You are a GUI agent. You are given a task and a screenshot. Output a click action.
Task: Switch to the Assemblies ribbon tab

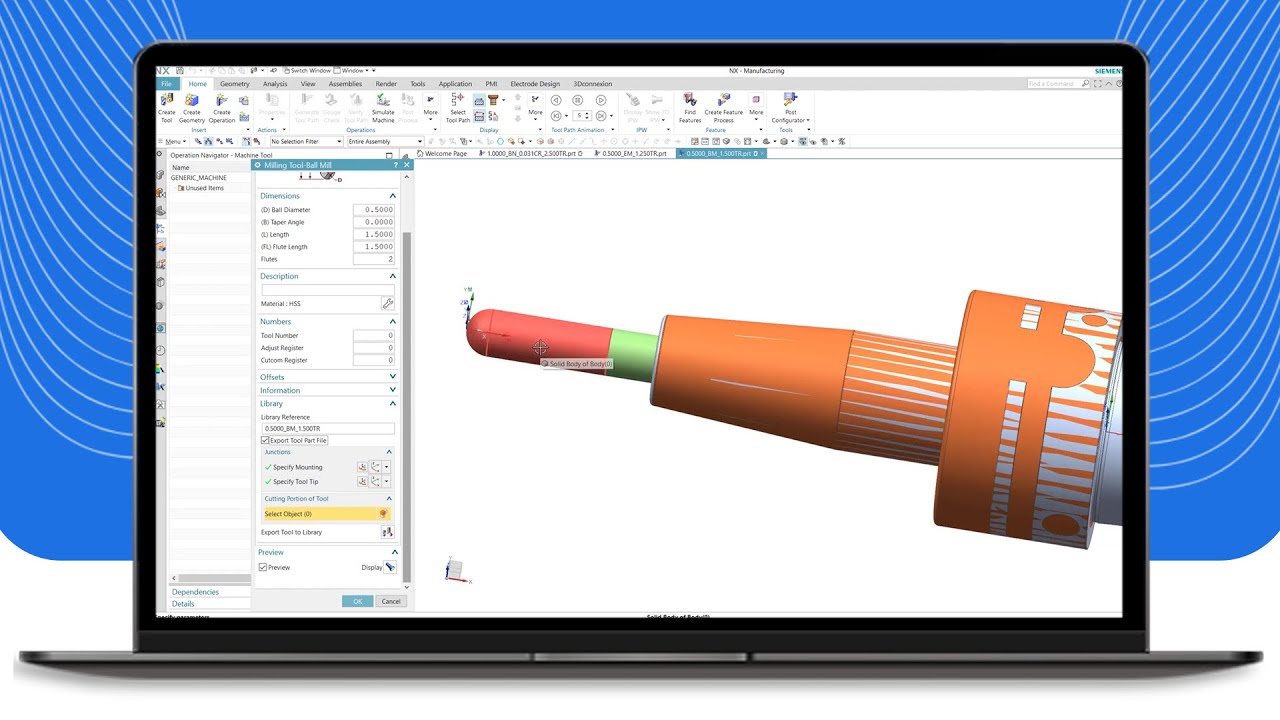pyautogui.click(x=345, y=84)
